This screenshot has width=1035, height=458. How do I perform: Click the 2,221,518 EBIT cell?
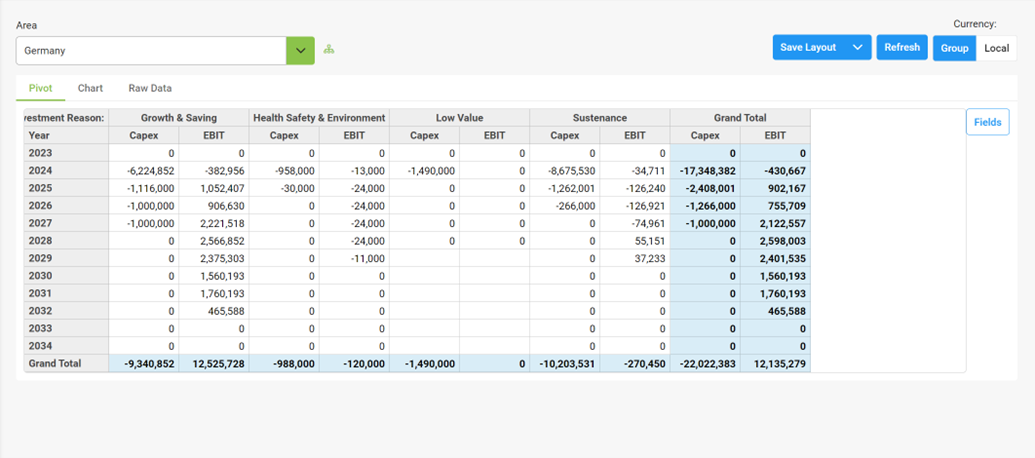coord(214,223)
